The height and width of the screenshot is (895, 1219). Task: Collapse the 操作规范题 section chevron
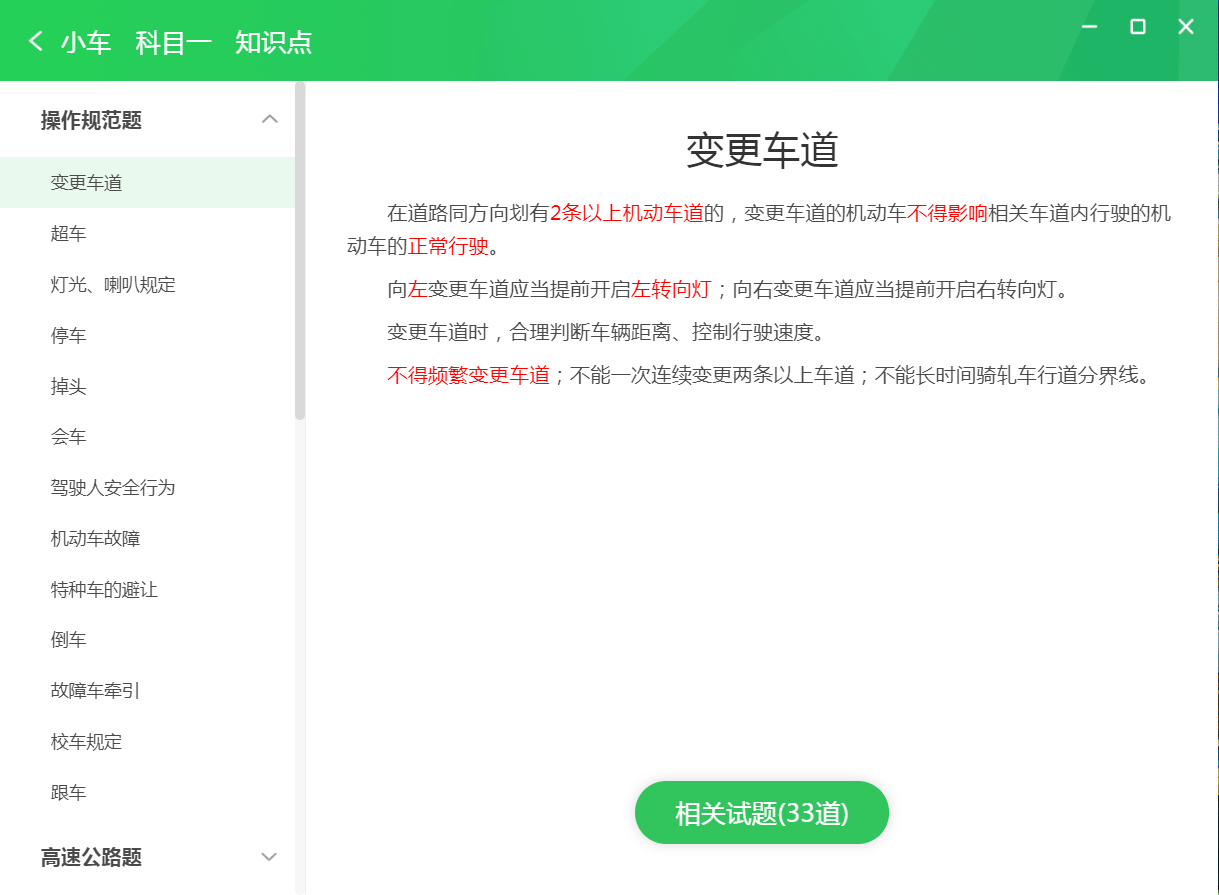(x=268, y=119)
